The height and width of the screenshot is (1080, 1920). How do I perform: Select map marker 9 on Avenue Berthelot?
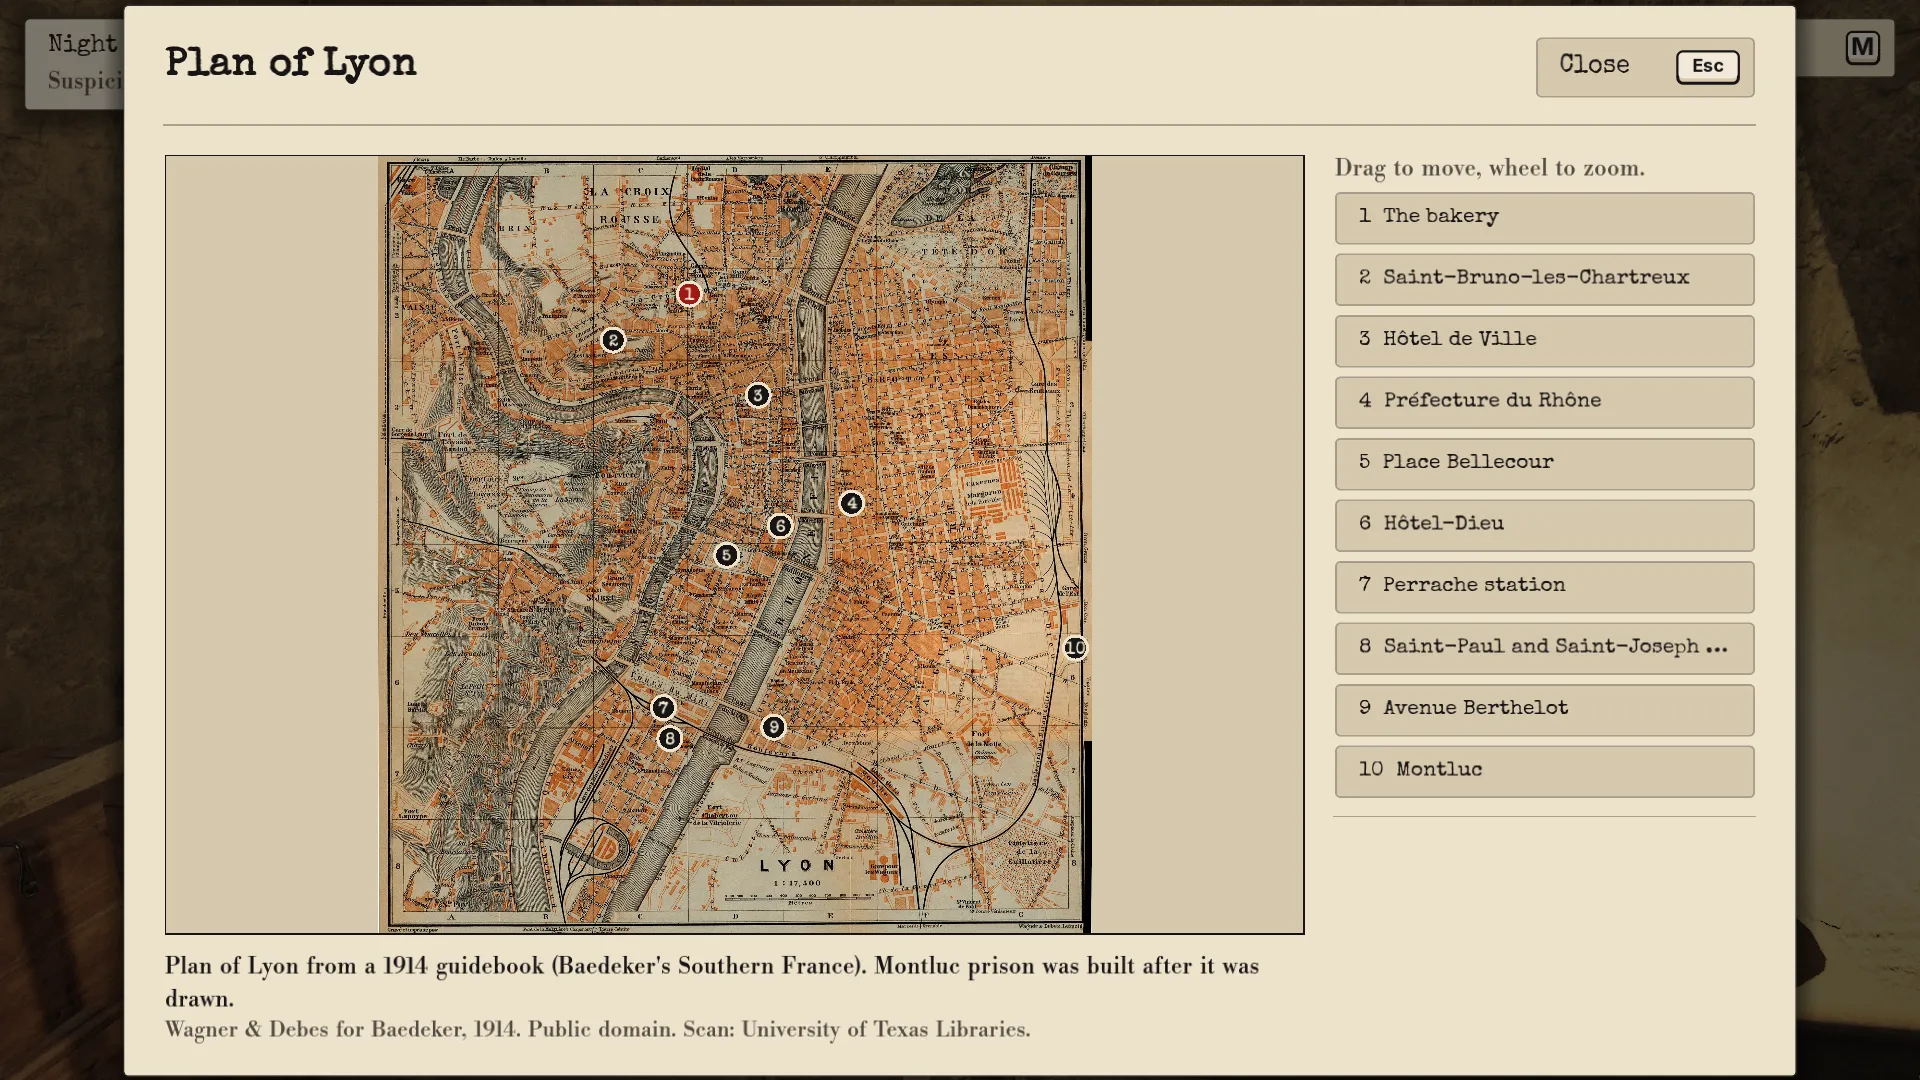pyautogui.click(x=773, y=727)
